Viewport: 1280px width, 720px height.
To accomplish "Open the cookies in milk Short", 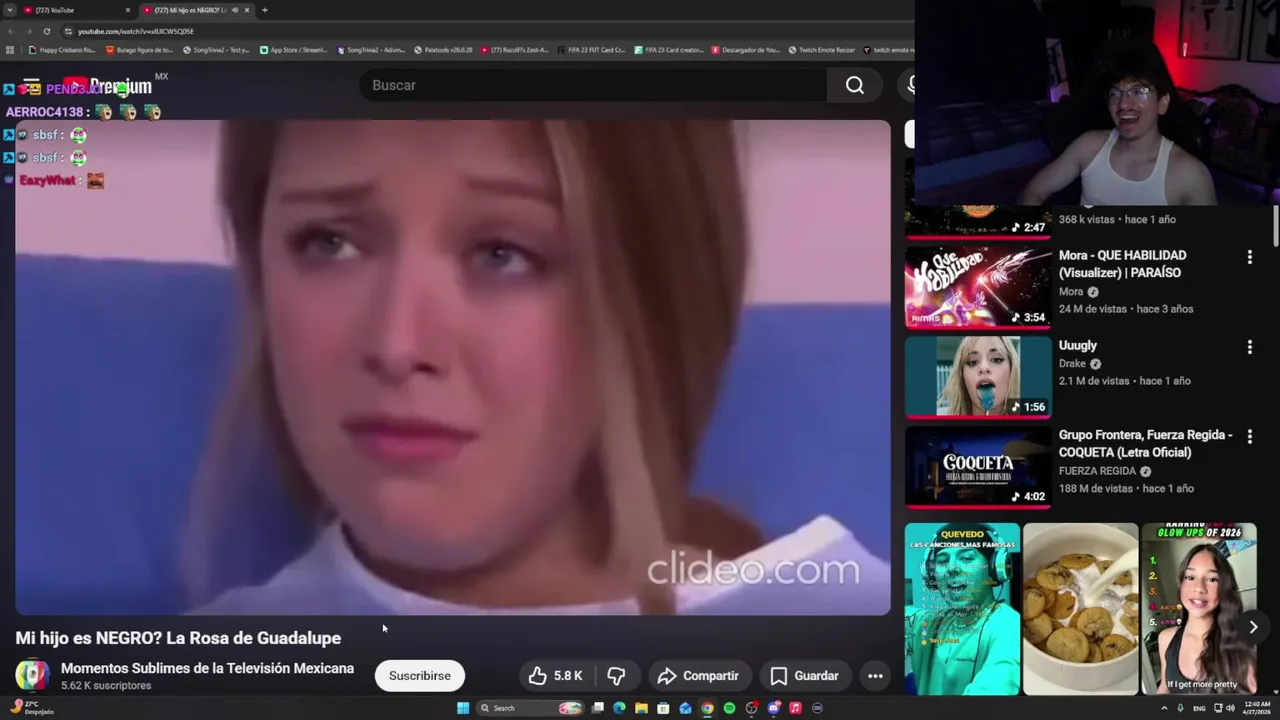I will pyautogui.click(x=1080, y=609).
